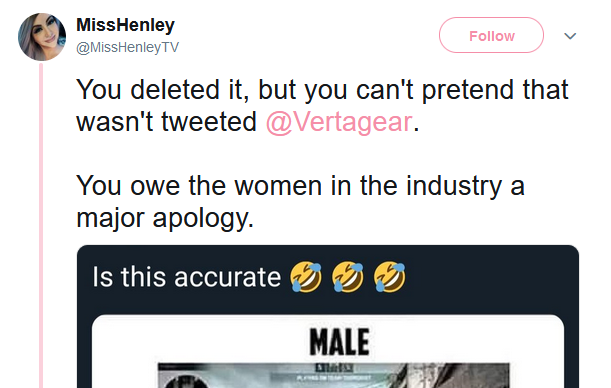The image size is (611, 388).
Task: Click the MissHenley display name
Action: click(125, 25)
